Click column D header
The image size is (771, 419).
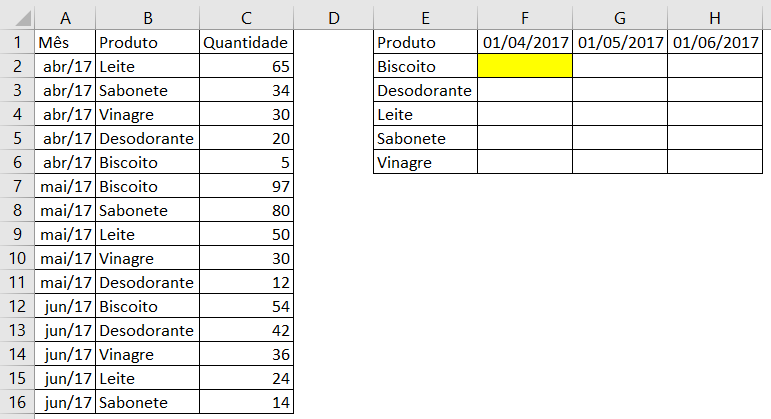pos(333,16)
